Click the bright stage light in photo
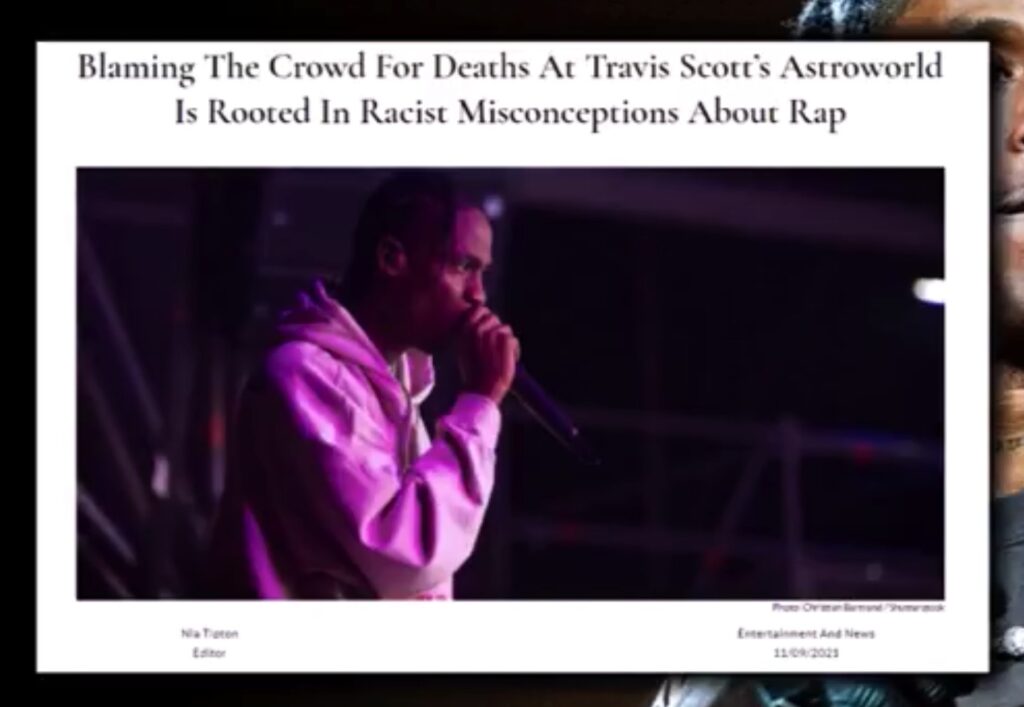 click(929, 291)
